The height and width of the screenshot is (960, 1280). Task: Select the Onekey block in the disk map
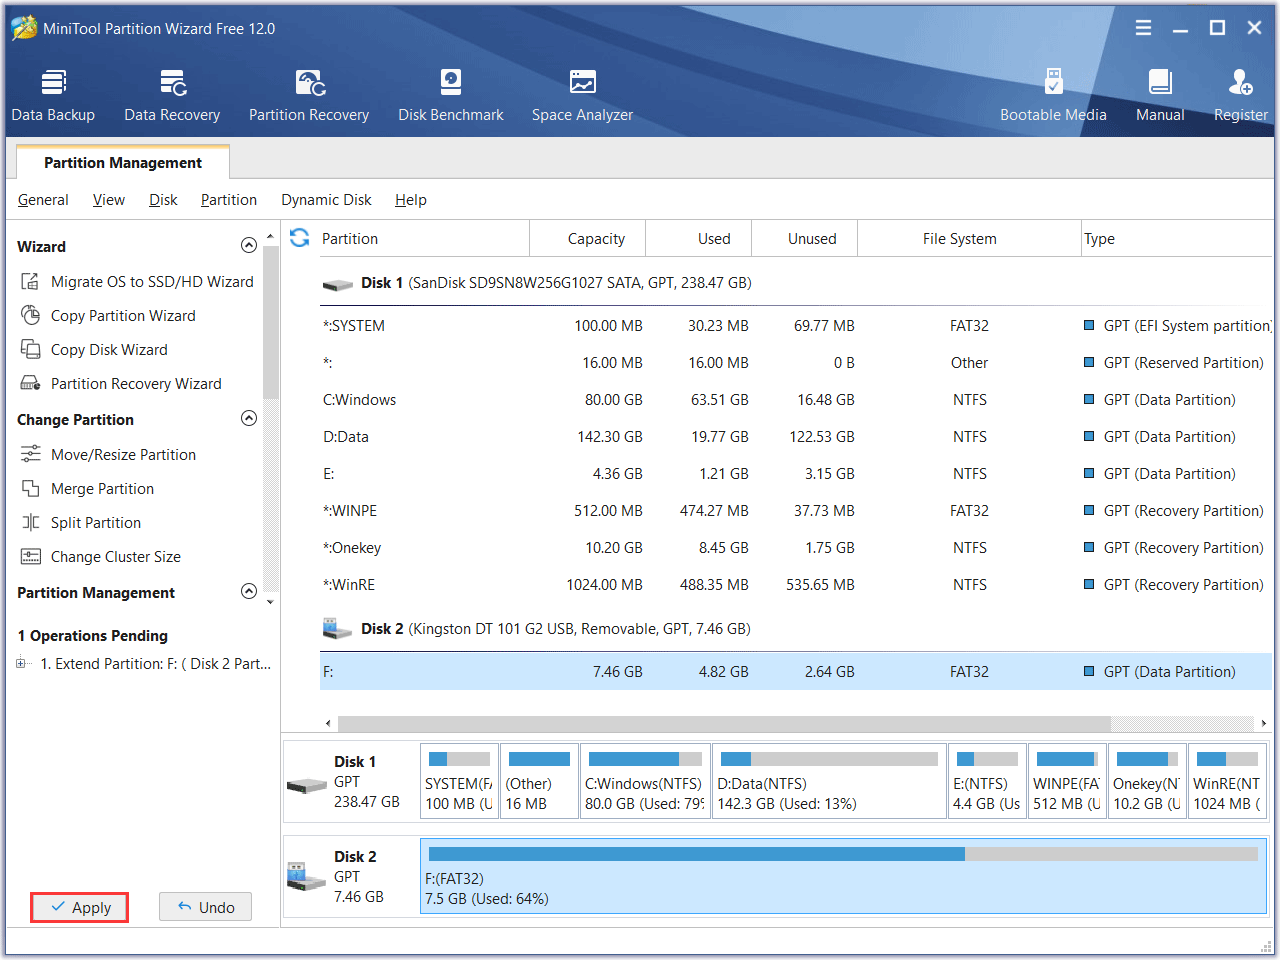[1147, 781]
